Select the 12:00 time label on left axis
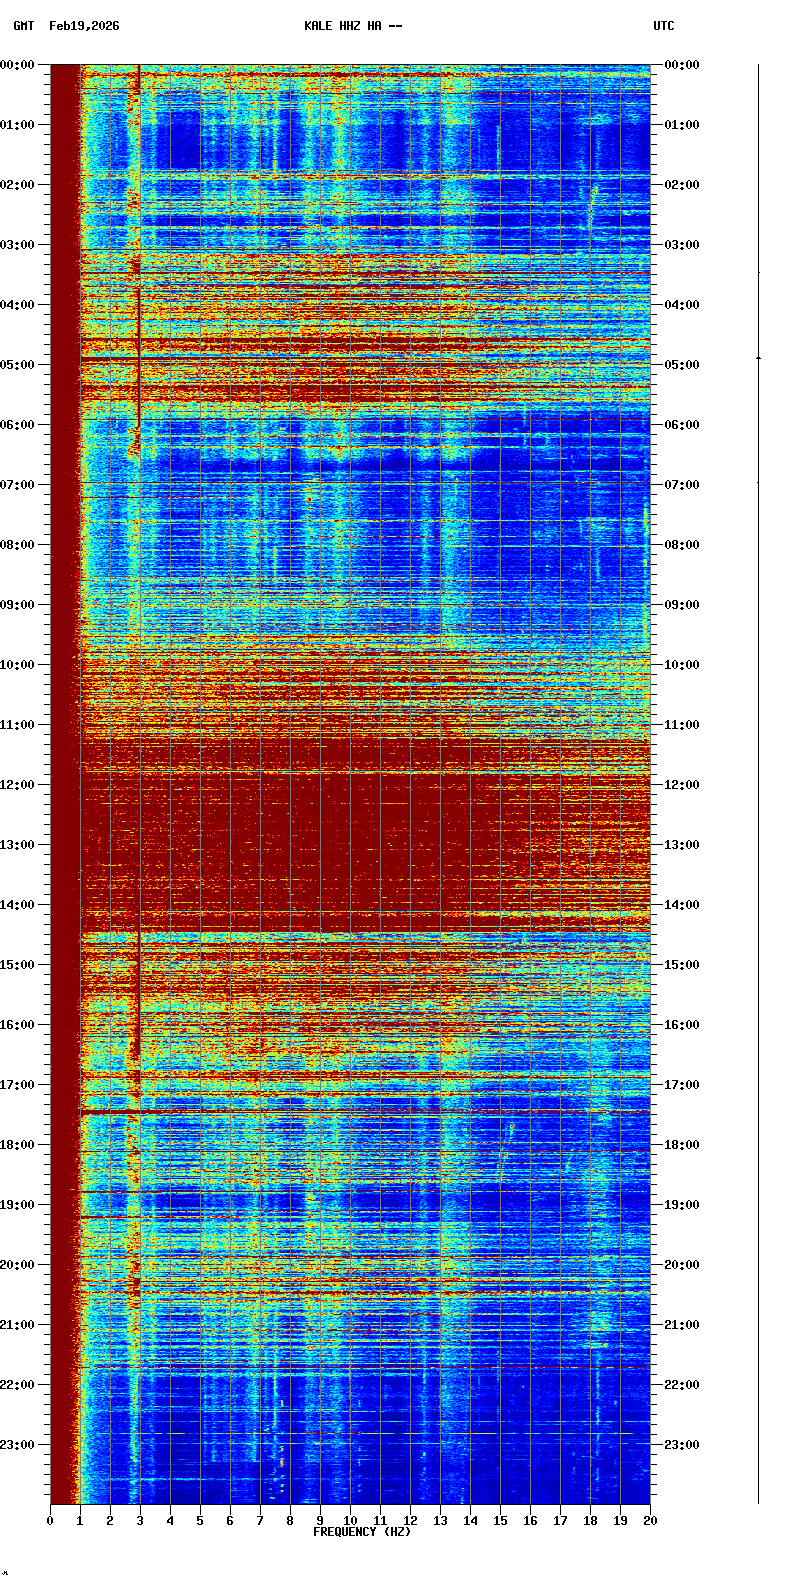 (17, 785)
